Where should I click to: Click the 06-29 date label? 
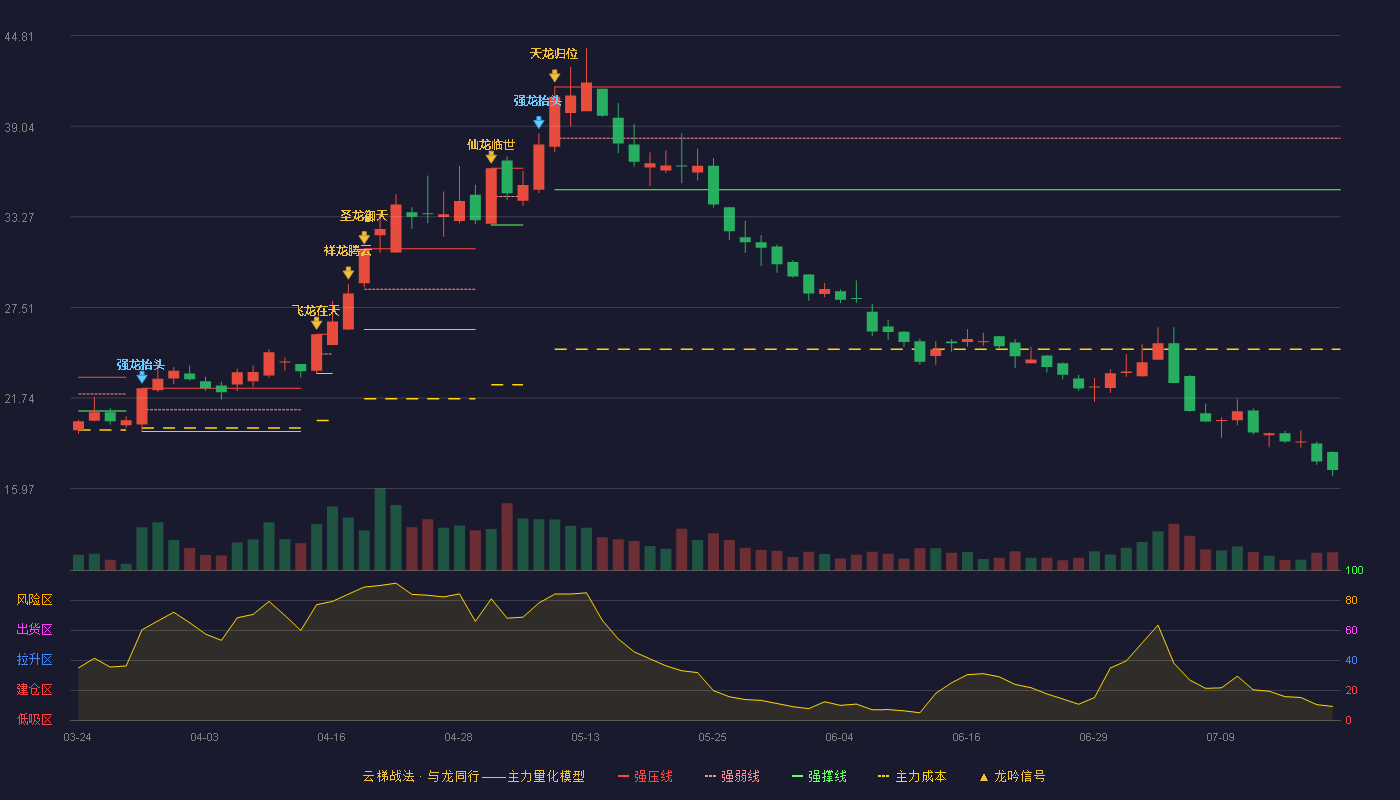click(1093, 737)
